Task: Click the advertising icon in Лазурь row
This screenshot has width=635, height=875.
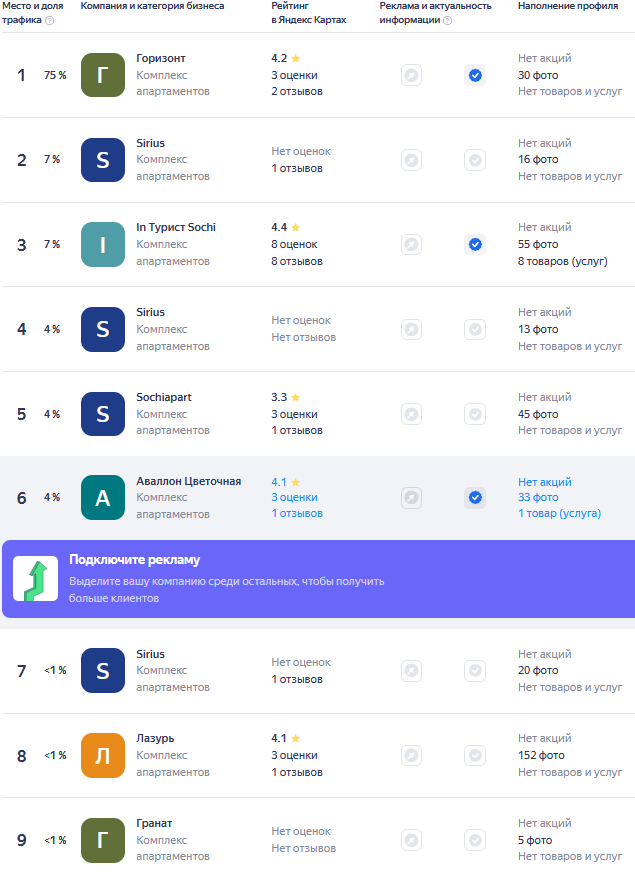Action: (411, 755)
